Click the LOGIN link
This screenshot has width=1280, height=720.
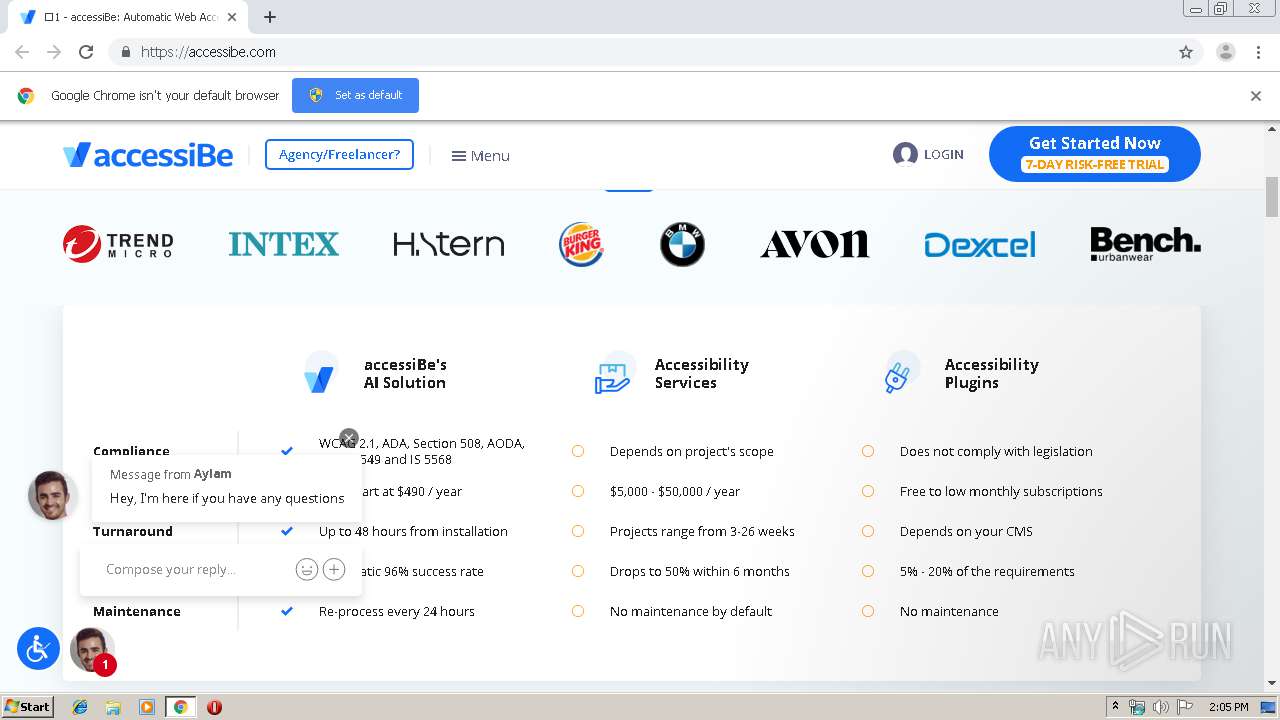pyautogui.click(x=928, y=154)
